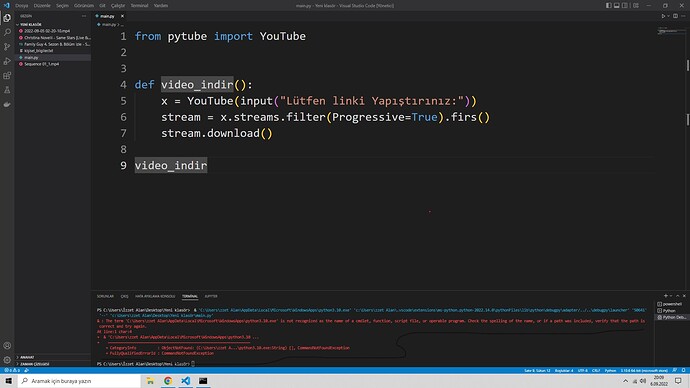
Task: Open the Manage gear icon
Action: [7, 360]
